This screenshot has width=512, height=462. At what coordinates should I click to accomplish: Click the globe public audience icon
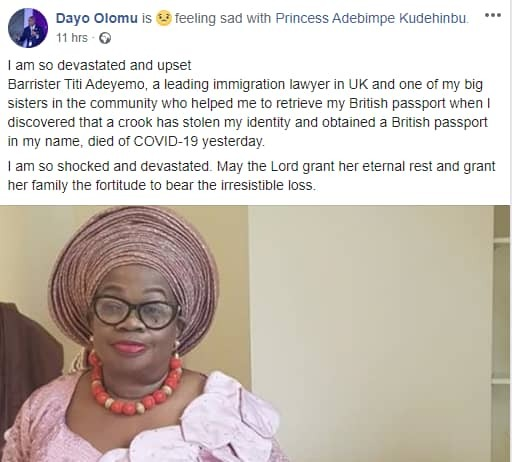(105, 38)
